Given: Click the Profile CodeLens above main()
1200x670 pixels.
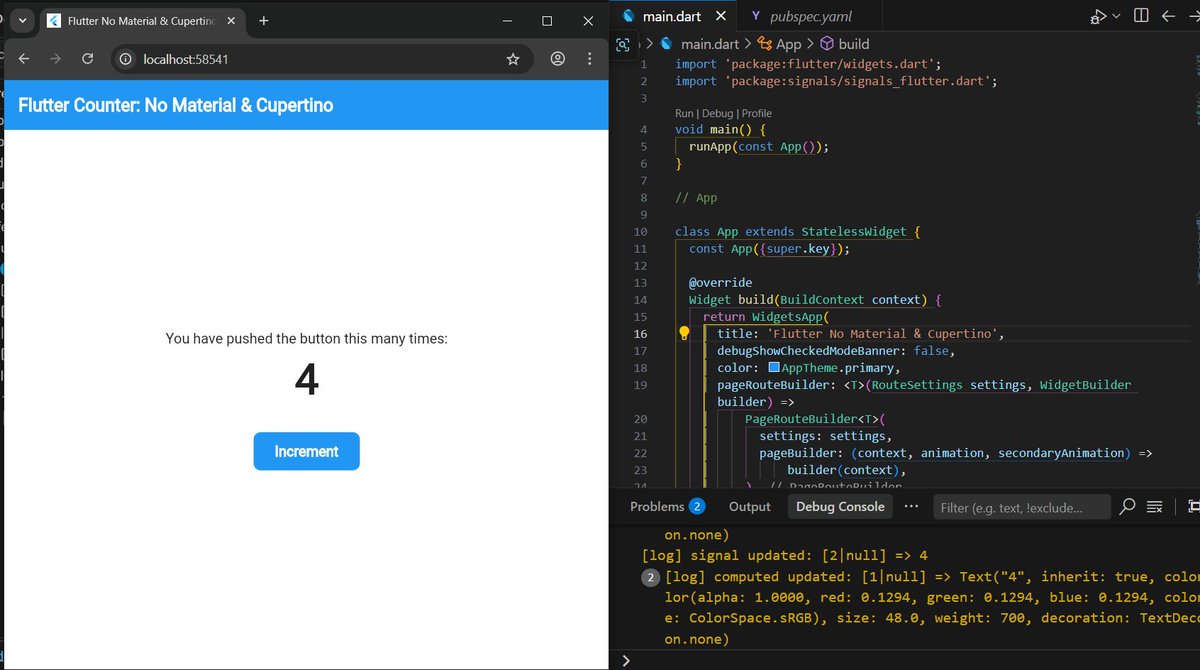Looking at the screenshot, I should (757, 113).
